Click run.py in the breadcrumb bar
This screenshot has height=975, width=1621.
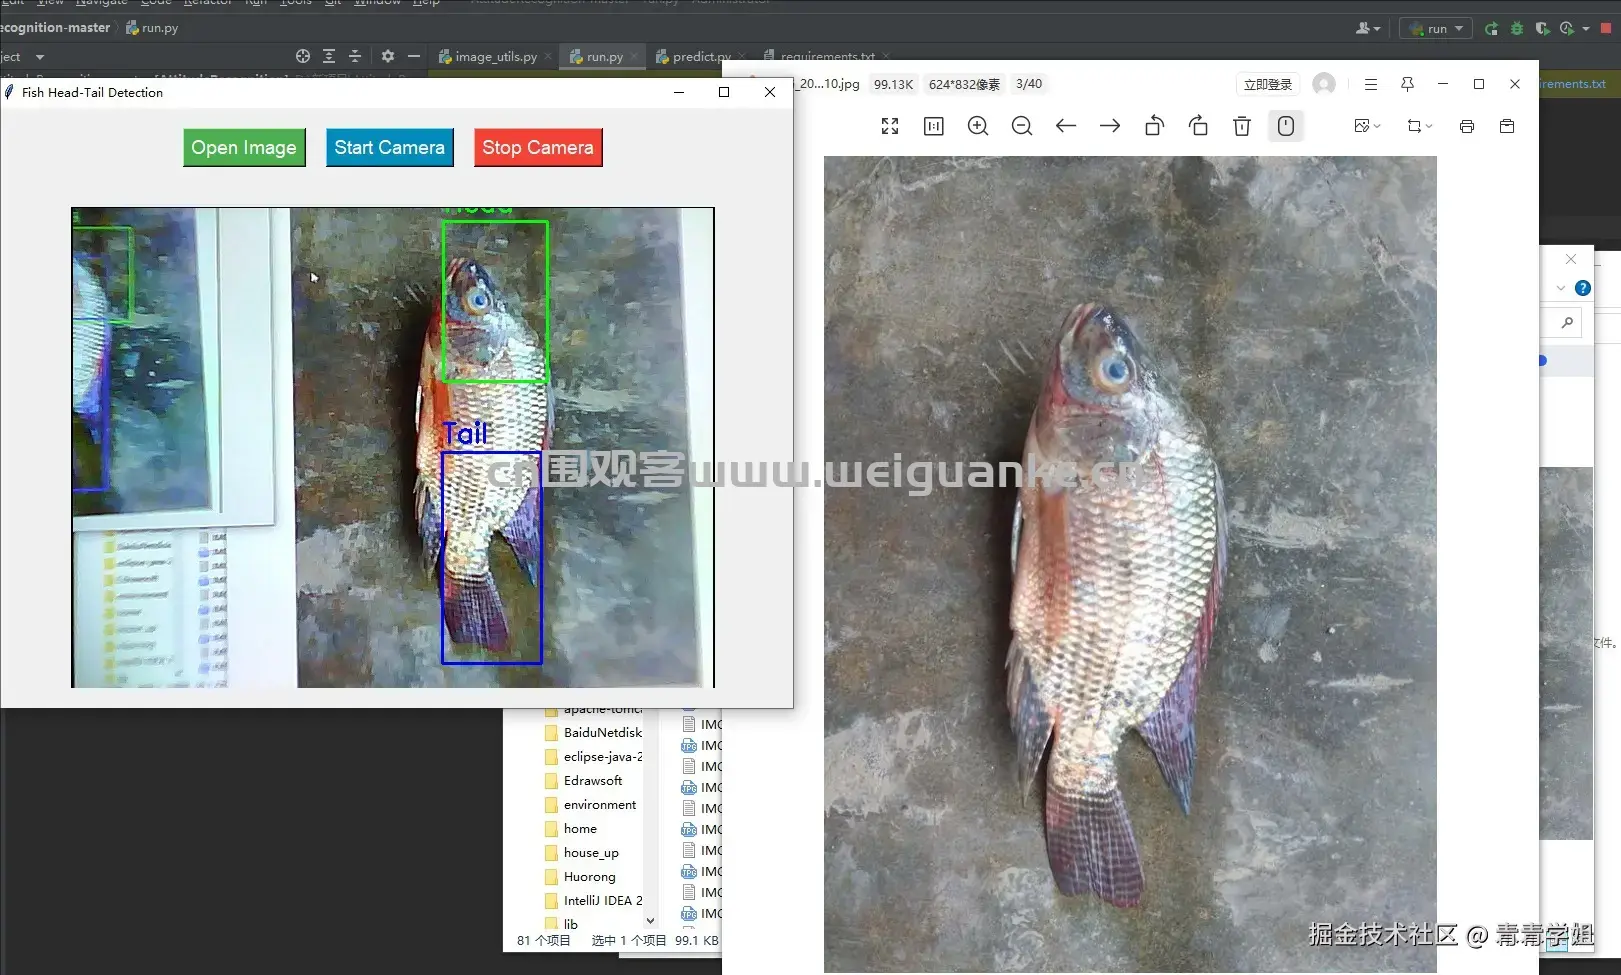click(152, 28)
